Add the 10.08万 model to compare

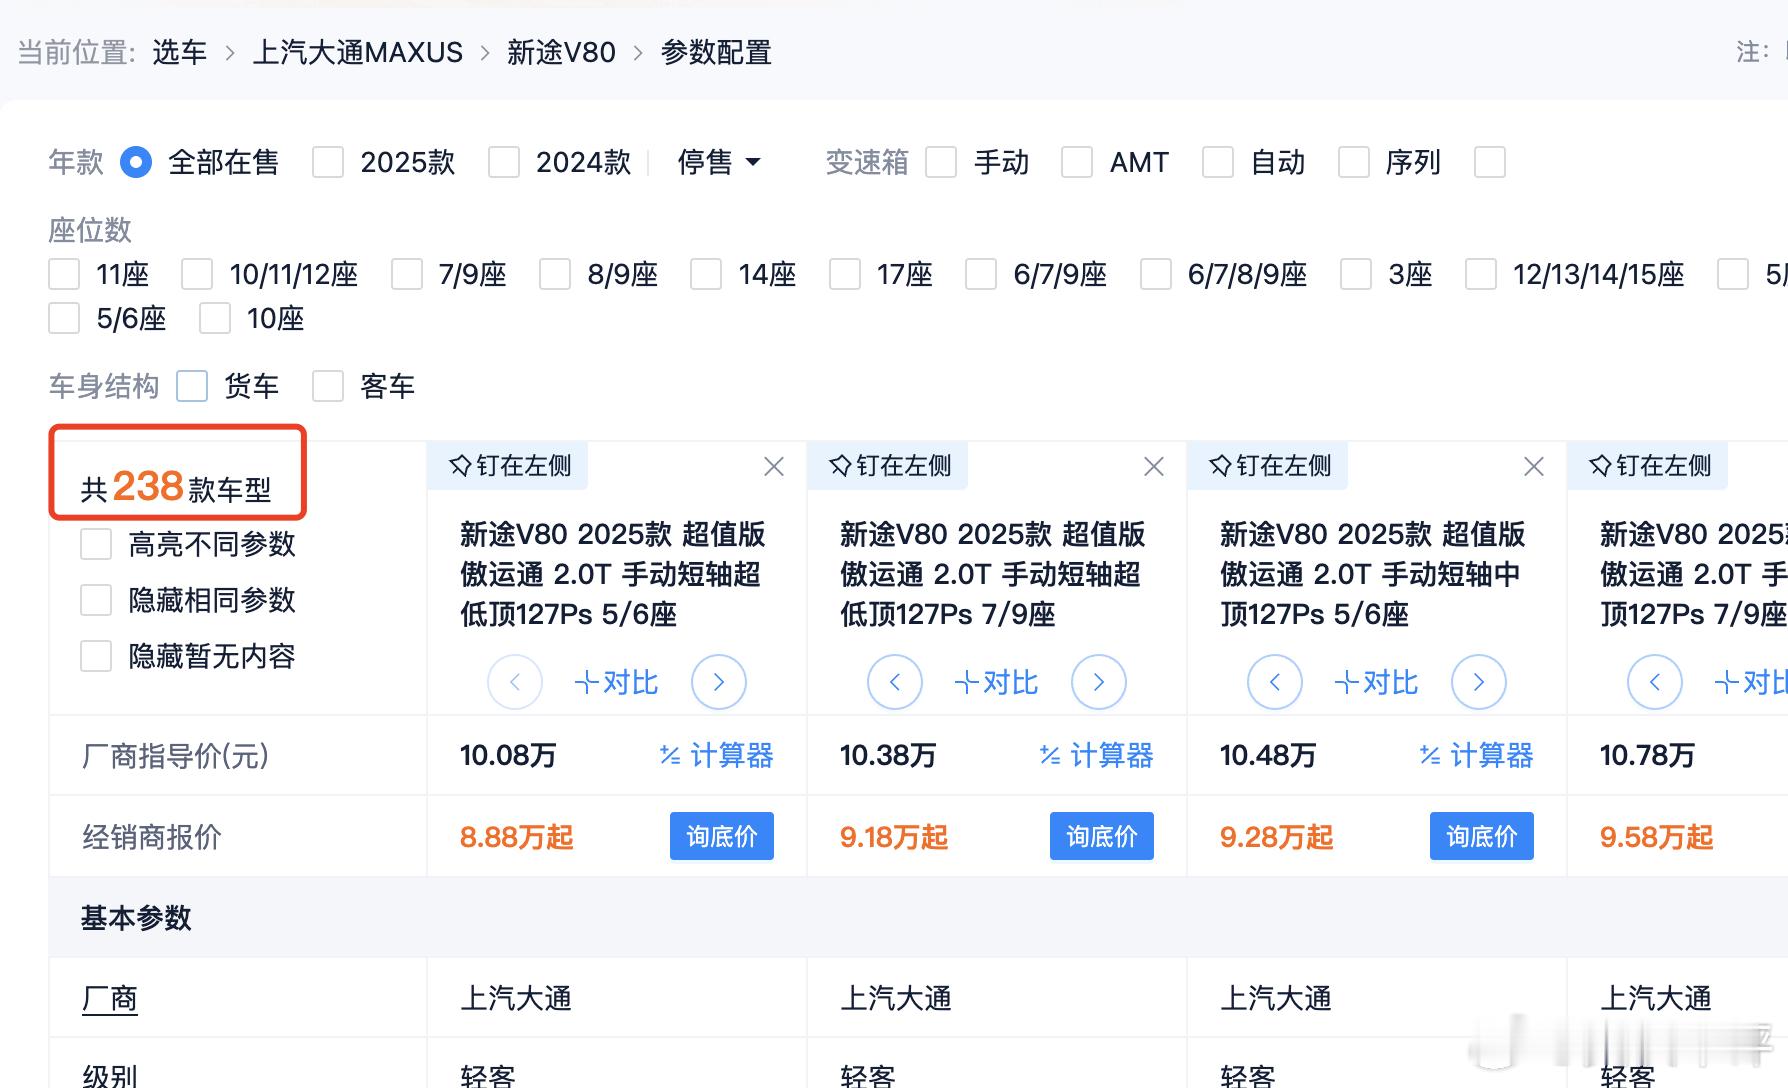[616, 683]
